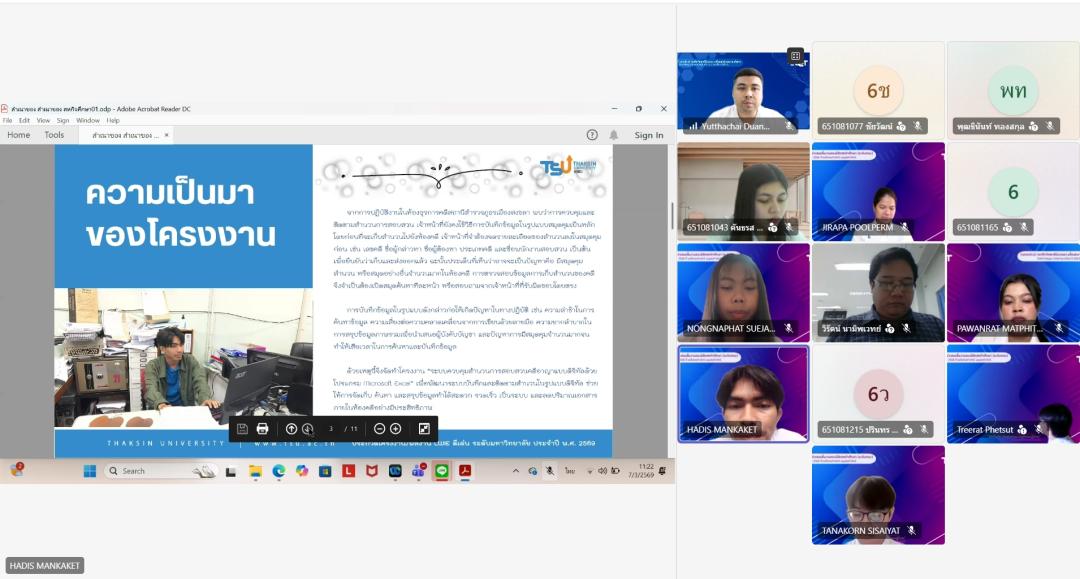Image resolution: width=1080 pixels, height=579 pixels.
Task: Toggle the microphone mute icon in system tray
Action: (x=551, y=470)
